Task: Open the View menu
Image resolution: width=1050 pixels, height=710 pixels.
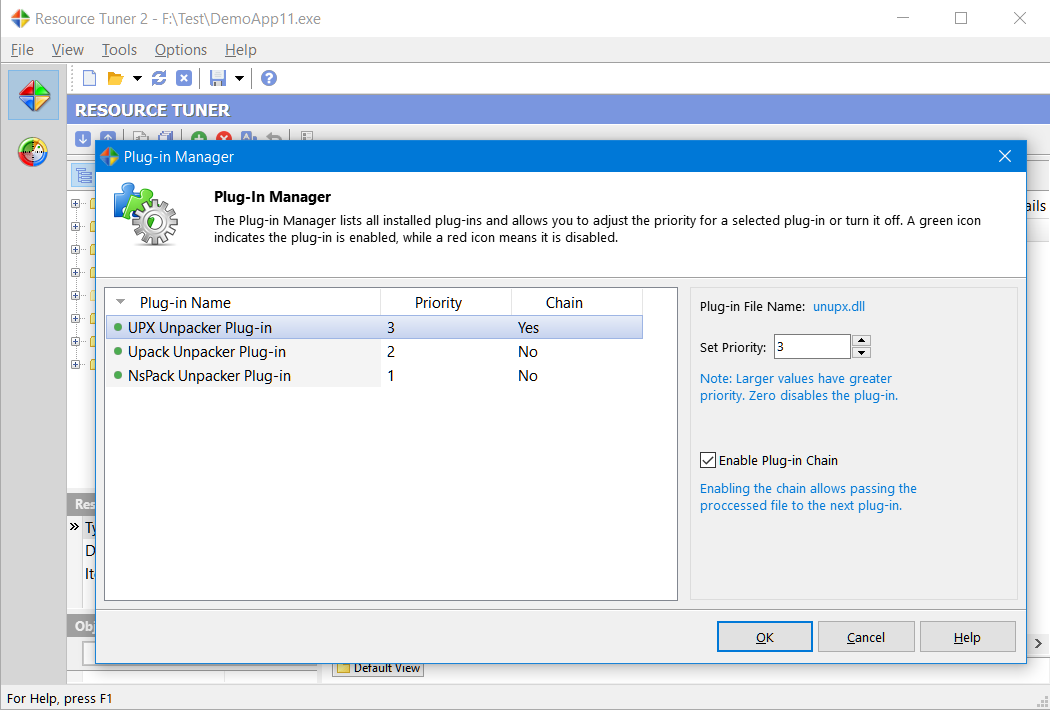Action: click(68, 50)
